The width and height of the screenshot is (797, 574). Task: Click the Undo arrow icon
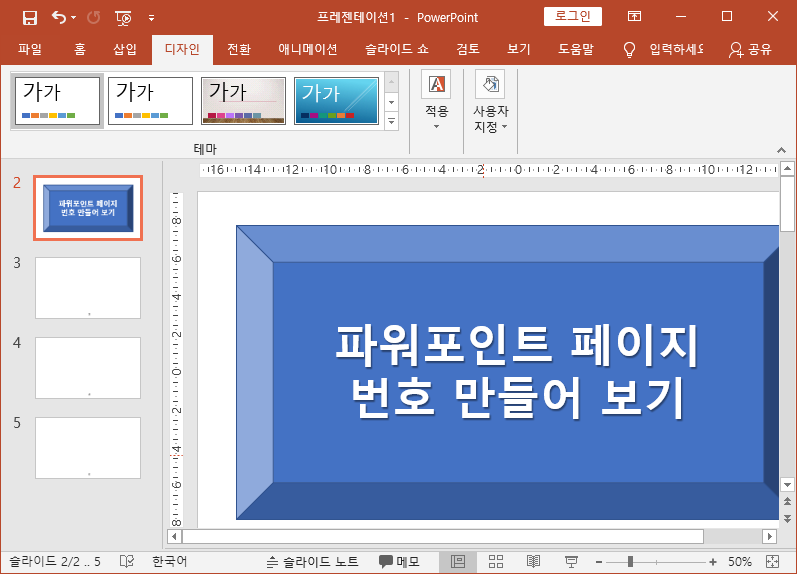(x=59, y=18)
